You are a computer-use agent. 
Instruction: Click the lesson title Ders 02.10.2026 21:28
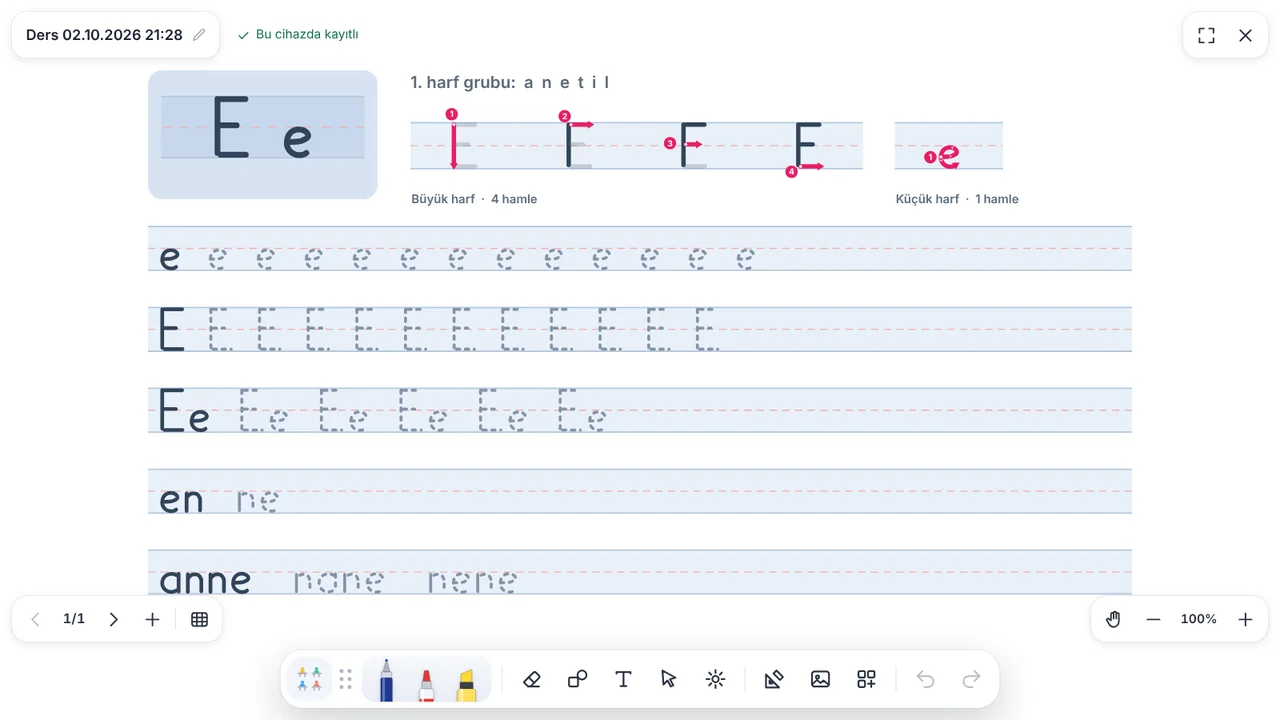(x=104, y=35)
